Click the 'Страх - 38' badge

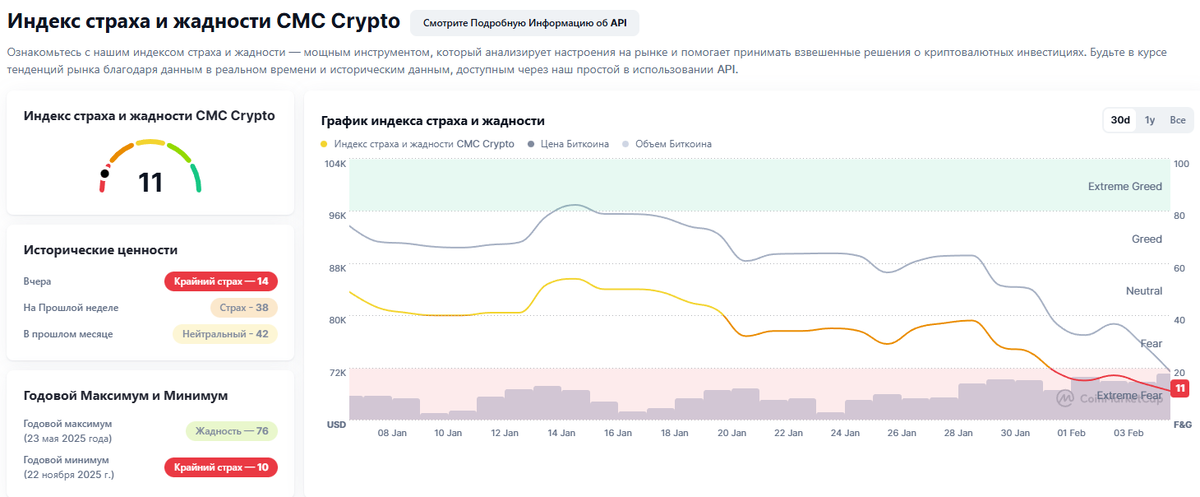tap(244, 308)
